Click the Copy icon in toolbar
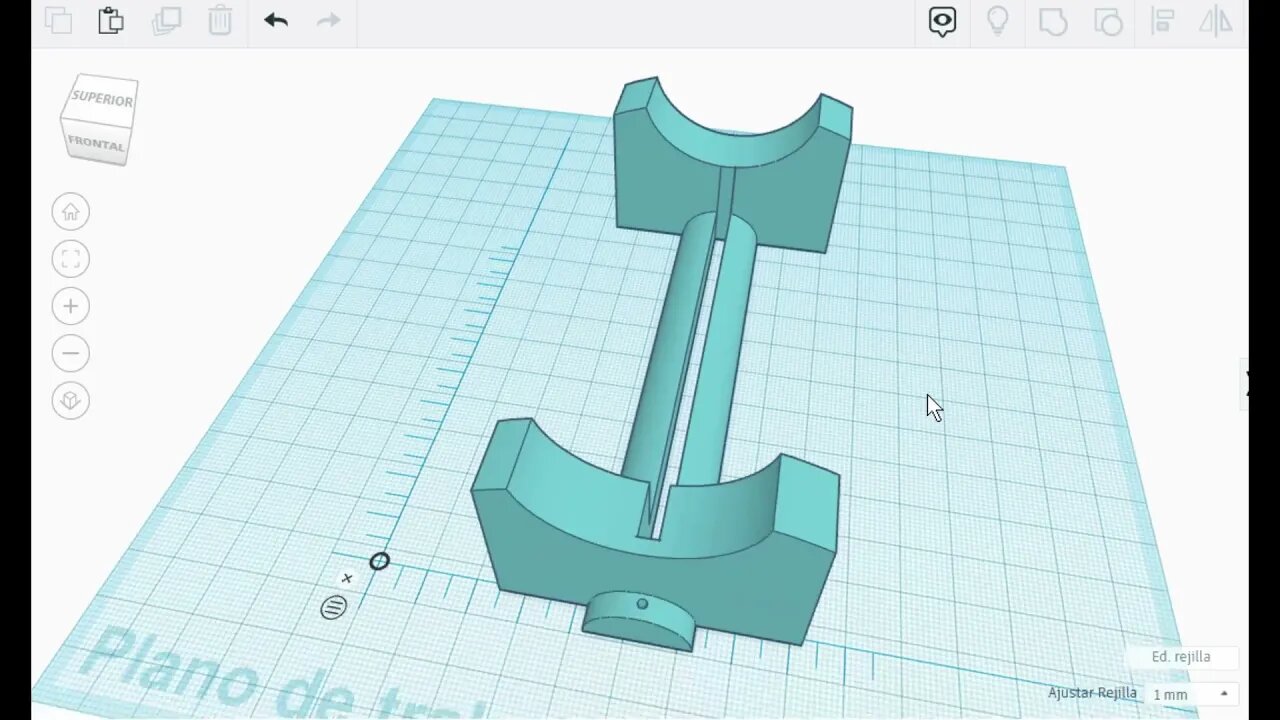The height and width of the screenshot is (720, 1280). click(x=59, y=20)
